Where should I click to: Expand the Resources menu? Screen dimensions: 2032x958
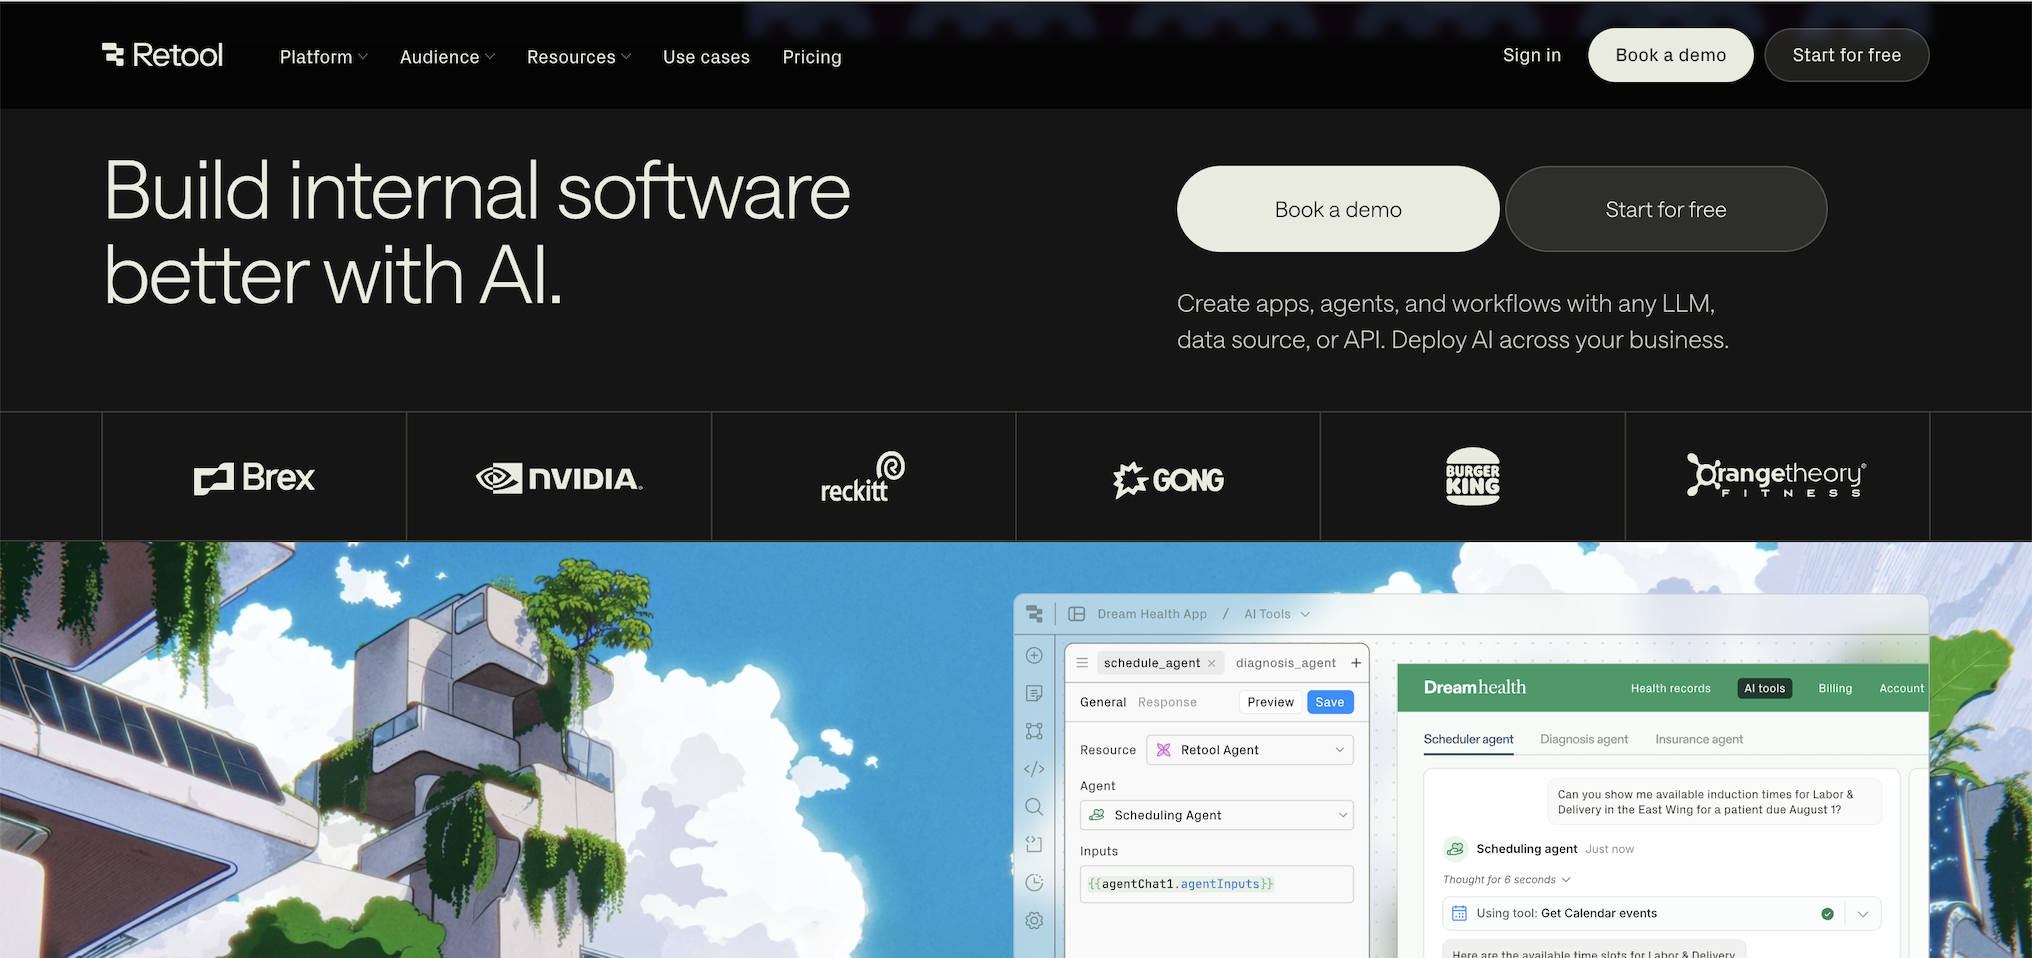579,57
